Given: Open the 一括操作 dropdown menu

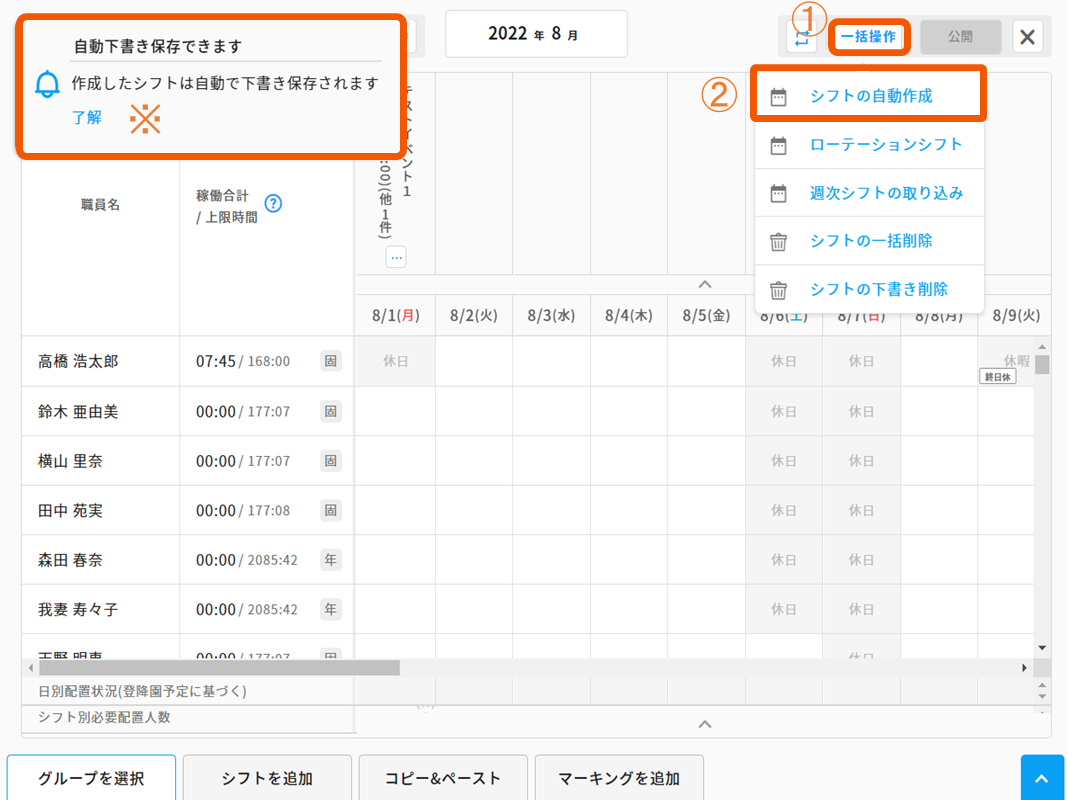Looking at the screenshot, I should [867, 37].
